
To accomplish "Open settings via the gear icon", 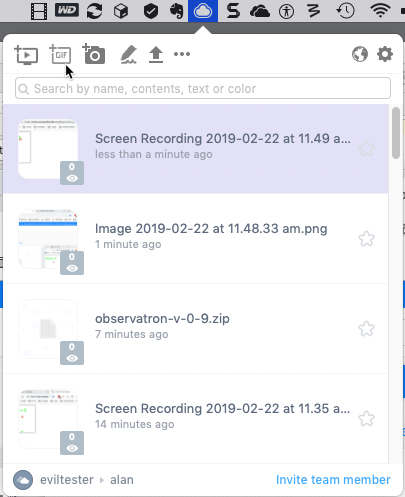I will coord(385,54).
